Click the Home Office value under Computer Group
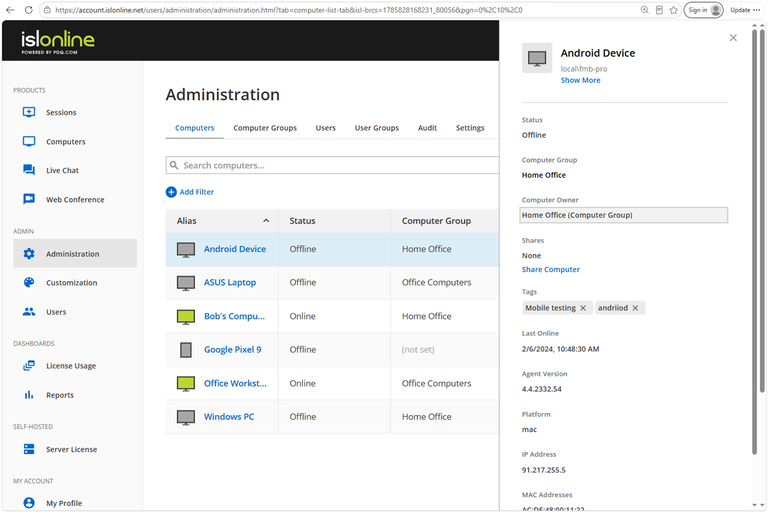768x512 pixels. point(544,175)
